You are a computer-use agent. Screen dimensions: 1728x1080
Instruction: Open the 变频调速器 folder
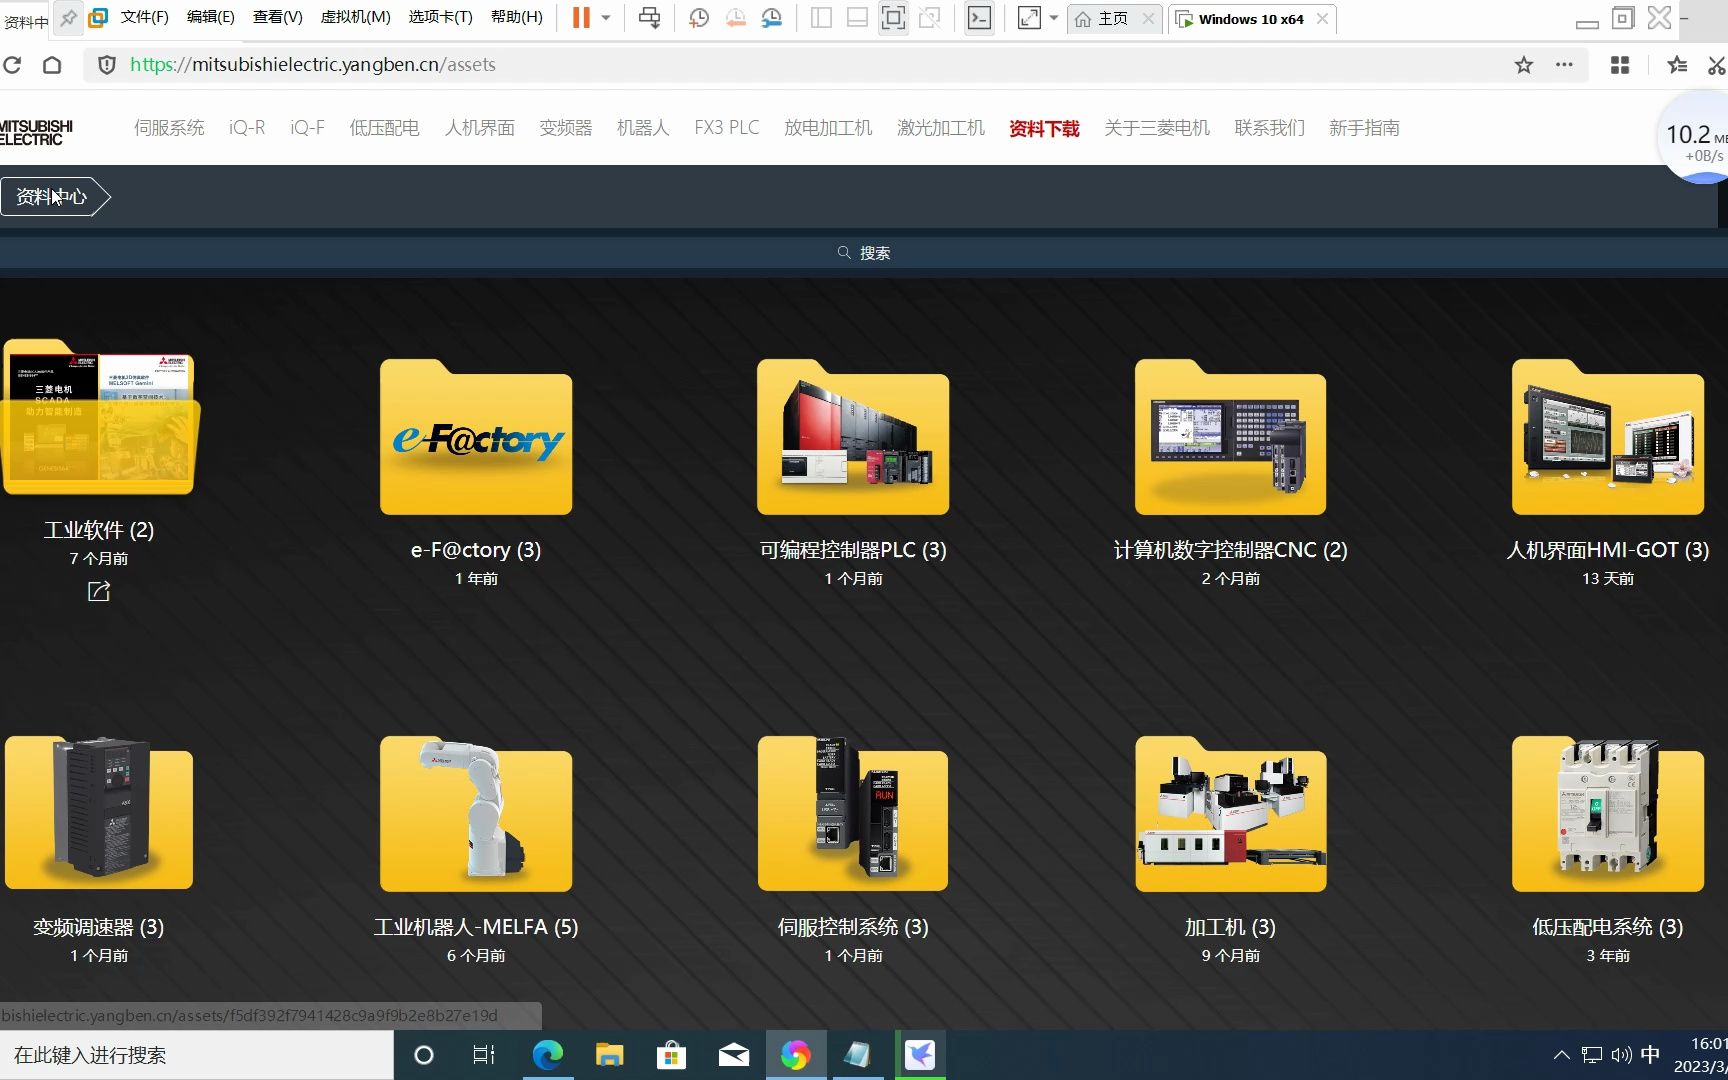pos(99,813)
